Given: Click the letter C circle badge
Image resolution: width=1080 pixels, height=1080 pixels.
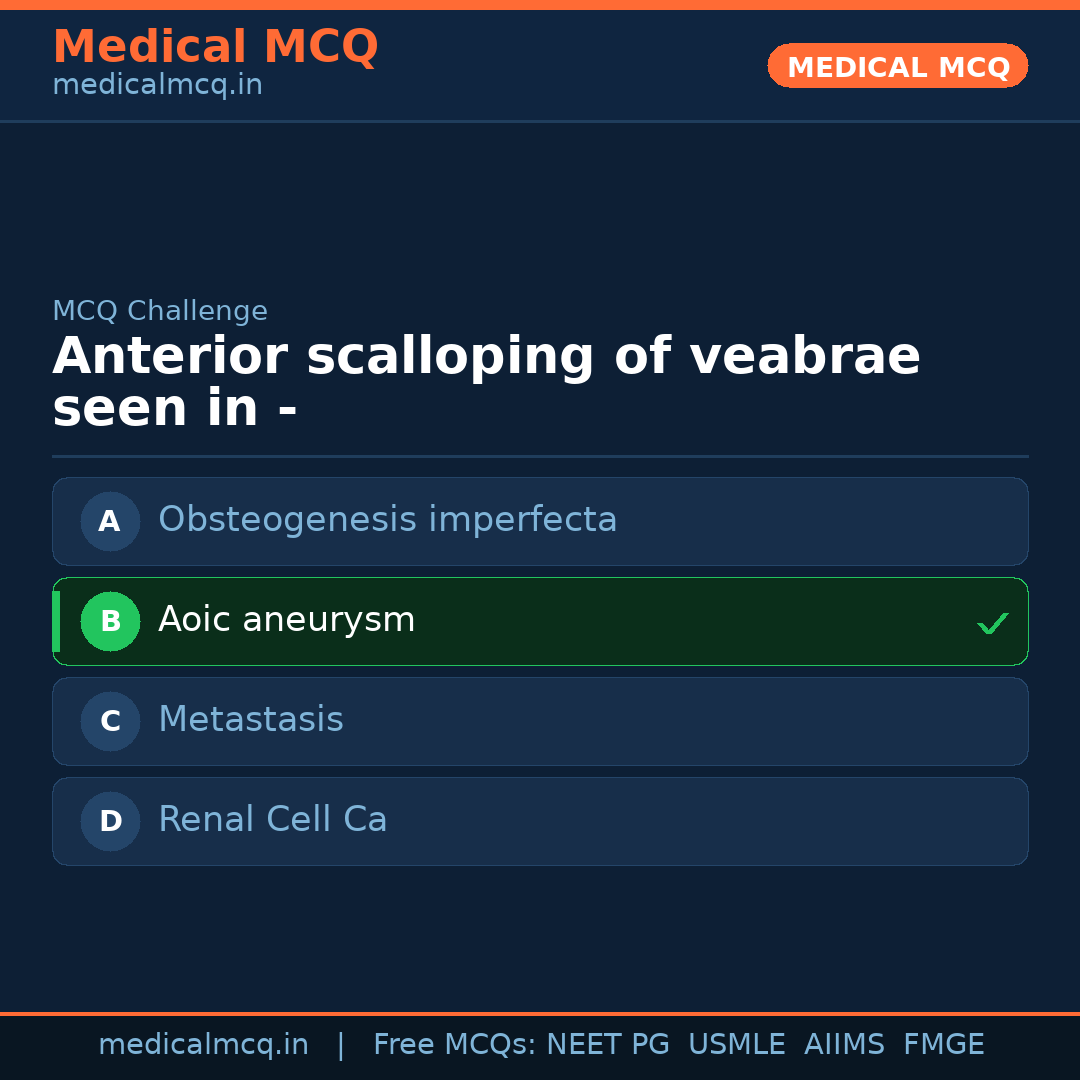Looking at the screenshot, I should [x=110, y=721].
